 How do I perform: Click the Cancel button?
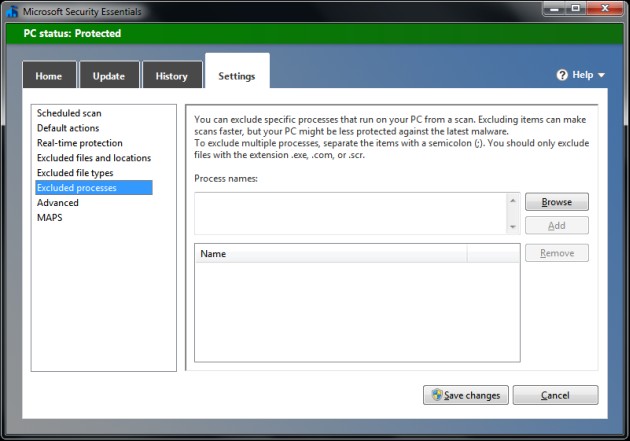[x=555, y=395]
